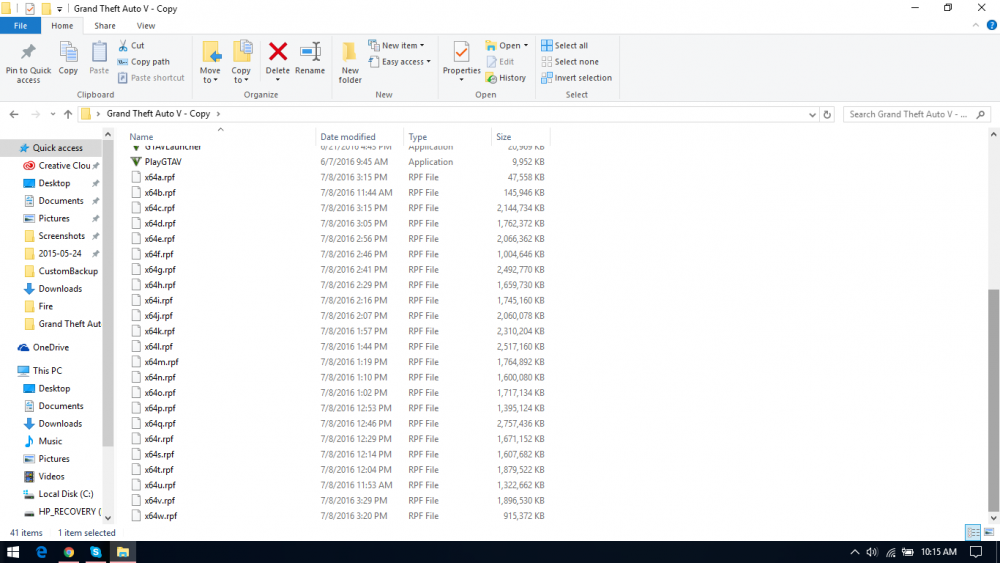Open the Open button dropdown arrow
Image resolution: width=1000 pixels, height=563 pixels.
coord(526,45)
